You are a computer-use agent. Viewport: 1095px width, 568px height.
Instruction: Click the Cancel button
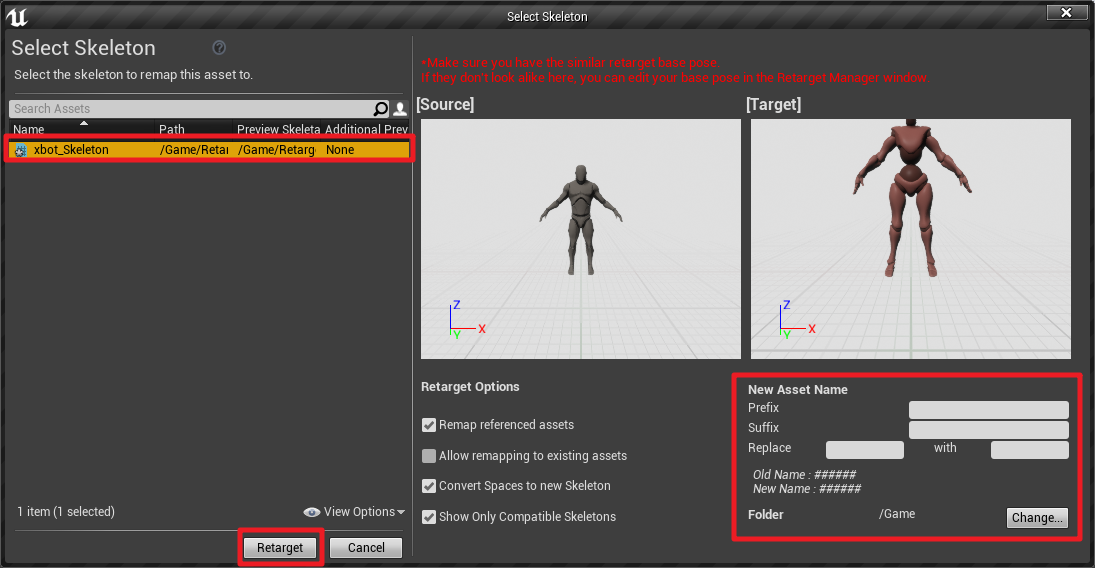(x=366, y=548)
